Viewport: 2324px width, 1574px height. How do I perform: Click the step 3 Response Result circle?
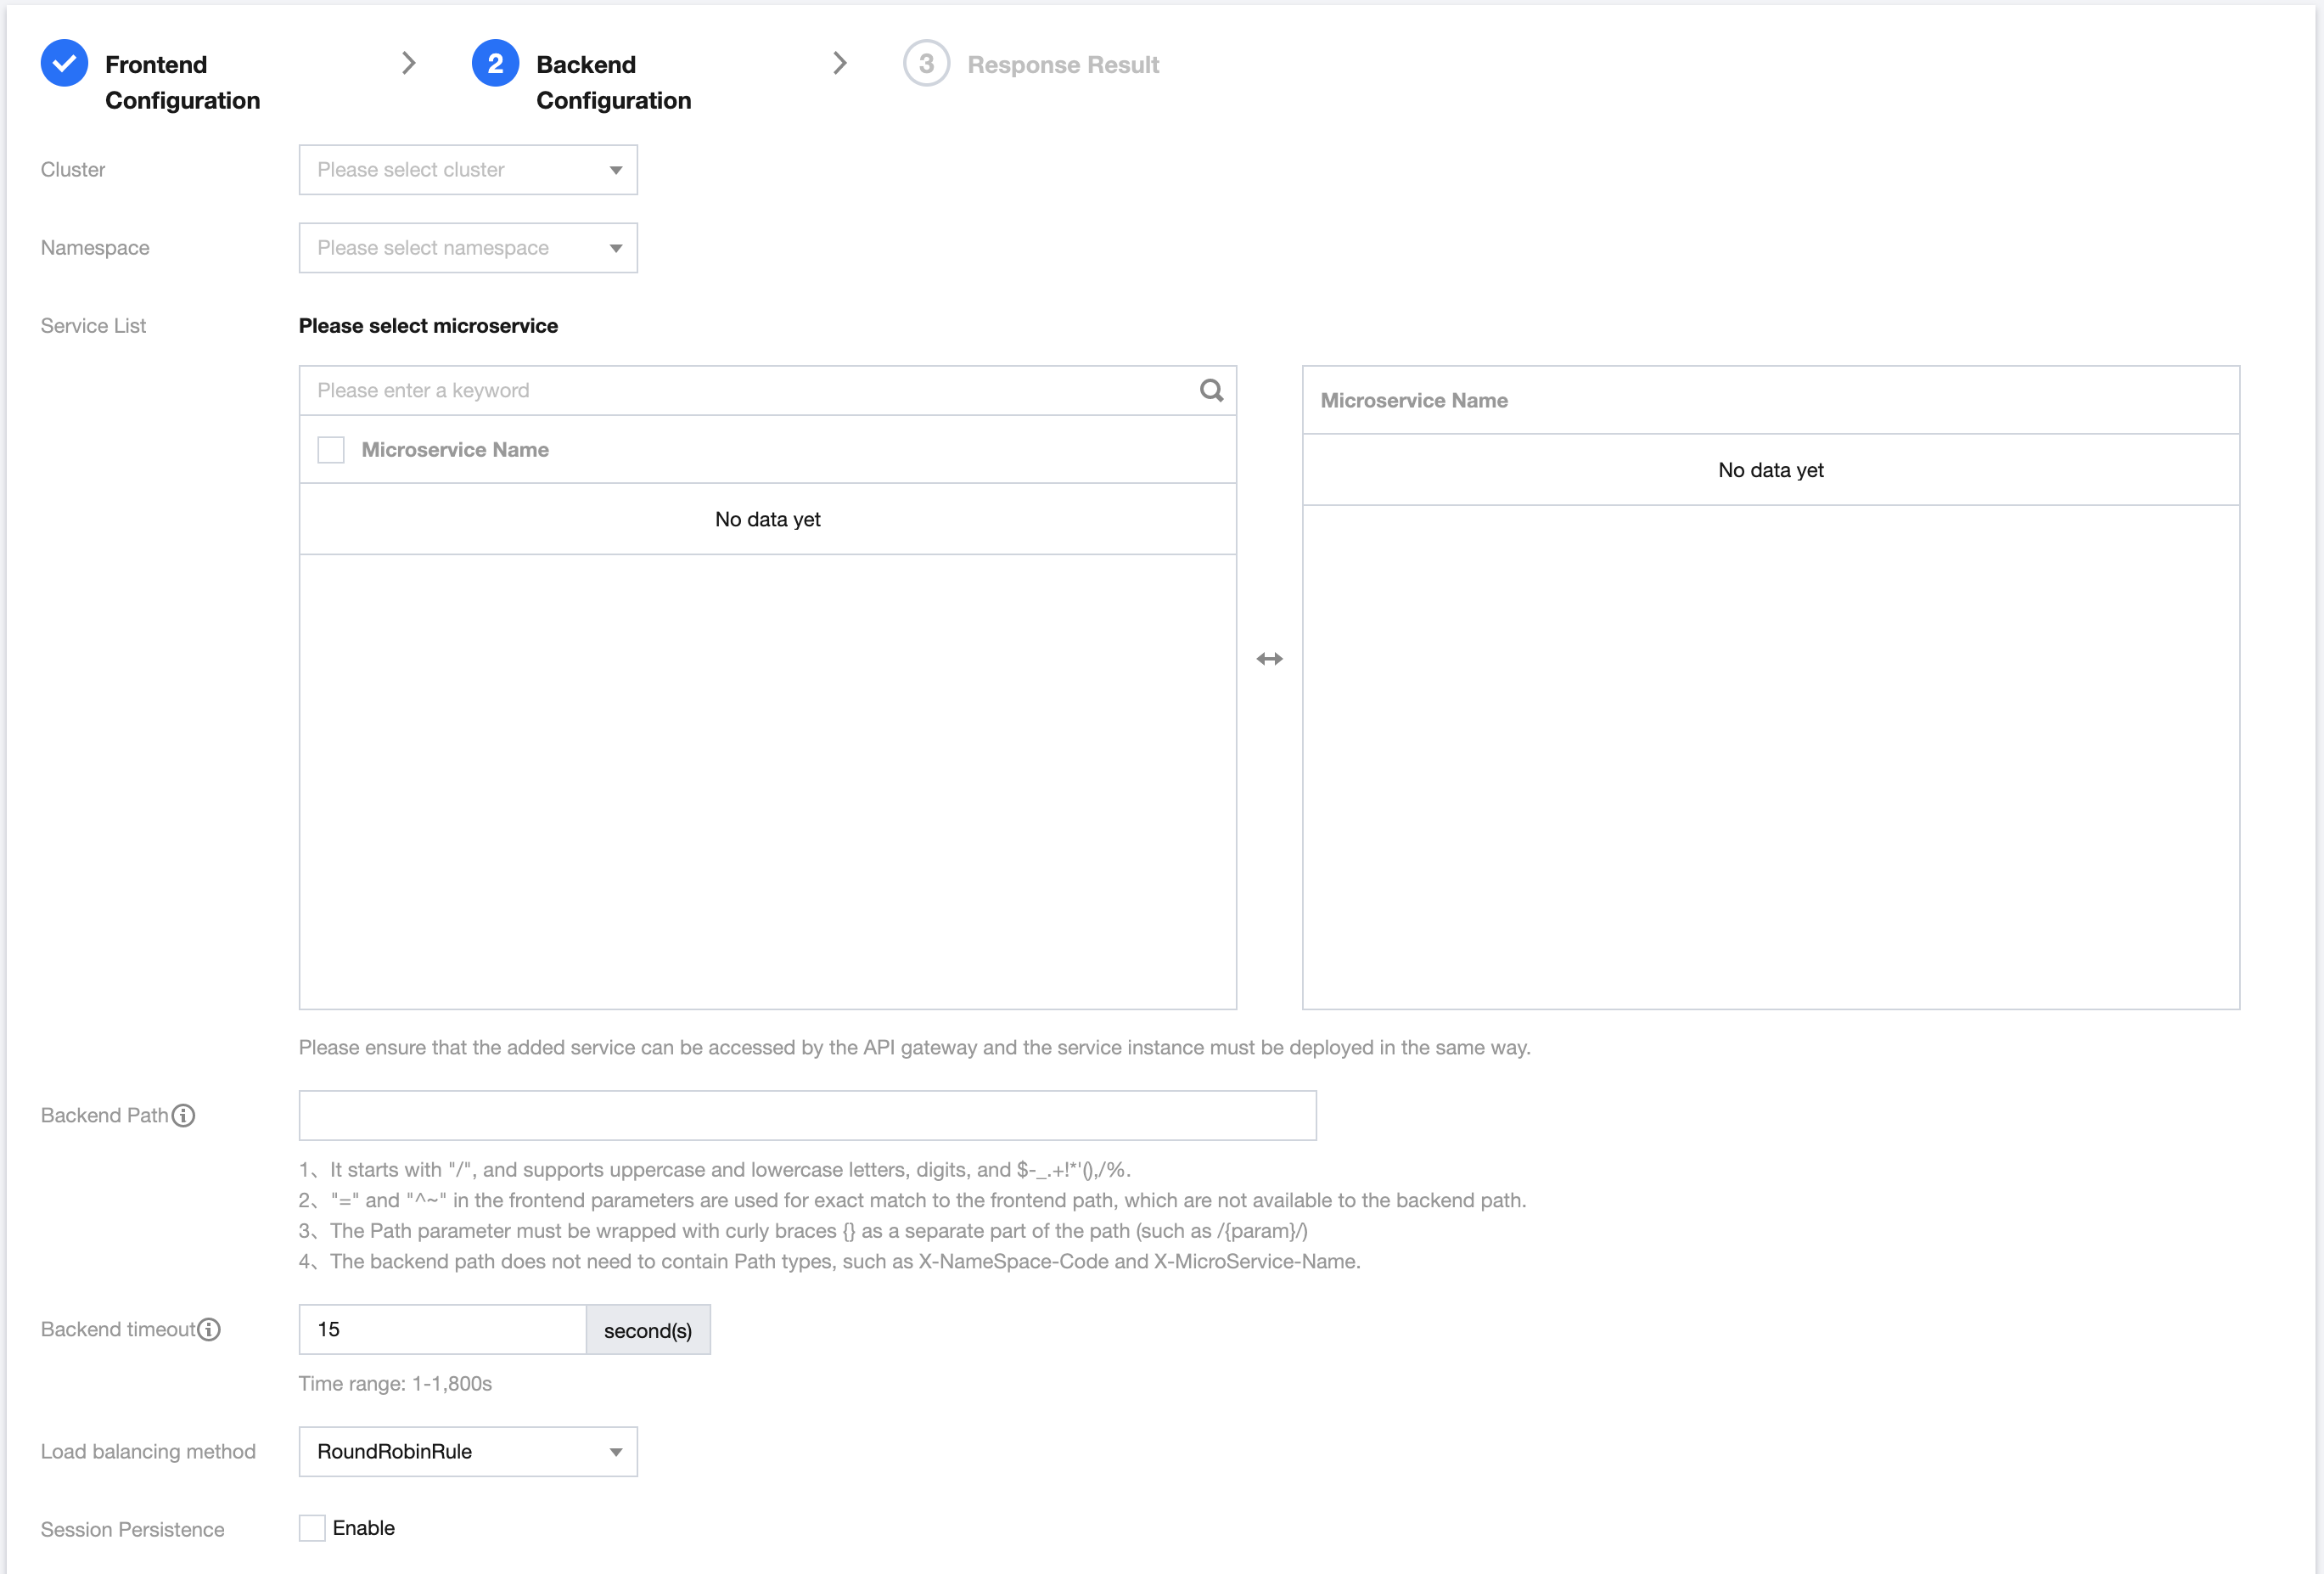(926, 64)
